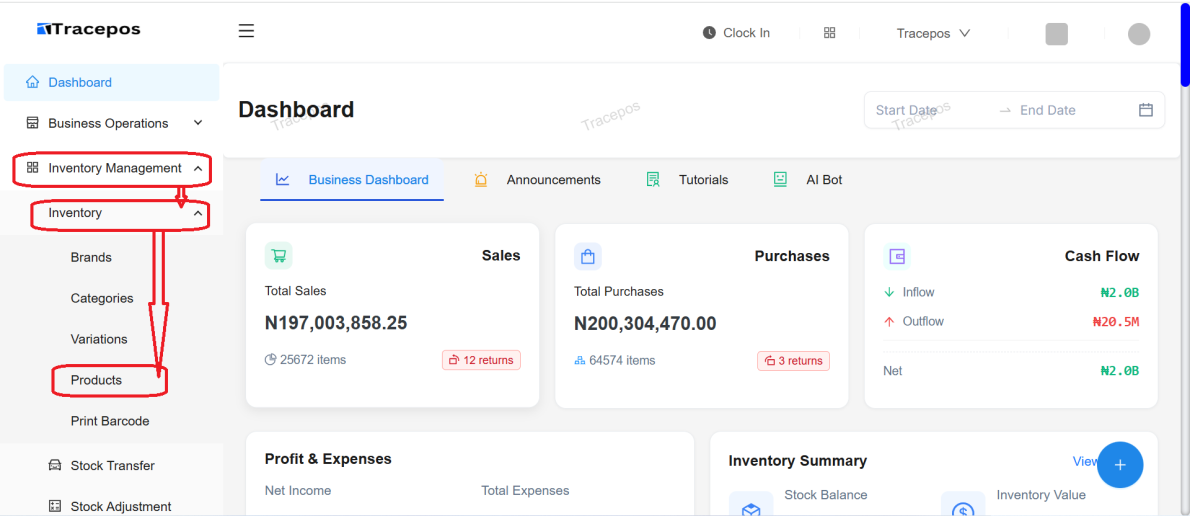Collapse Inventory Management chevron

198,168
